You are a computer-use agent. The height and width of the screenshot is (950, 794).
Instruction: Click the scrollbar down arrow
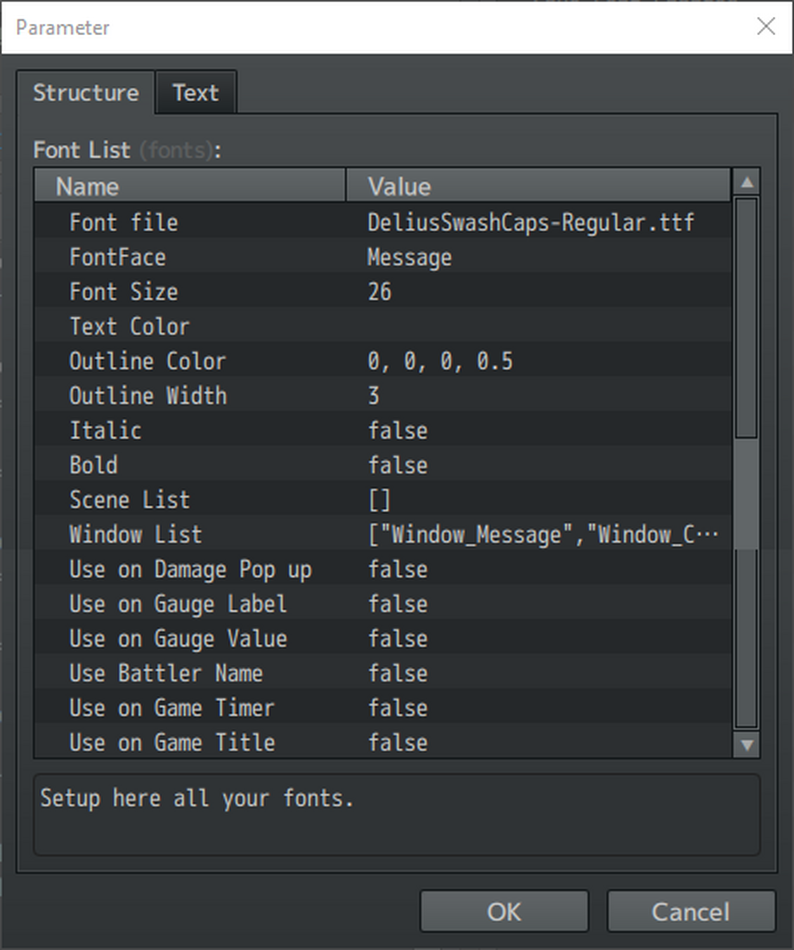746,744
